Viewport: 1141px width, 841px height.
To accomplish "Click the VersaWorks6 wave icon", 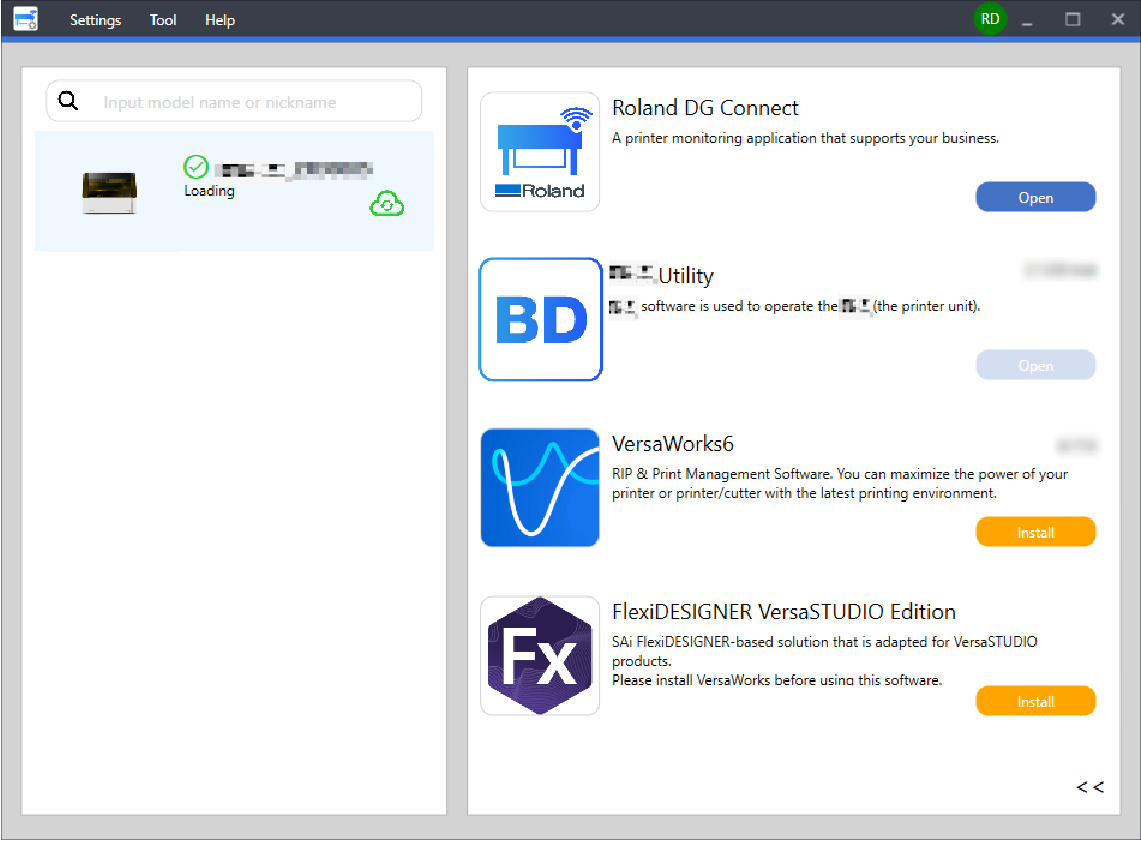I will 540,487.
